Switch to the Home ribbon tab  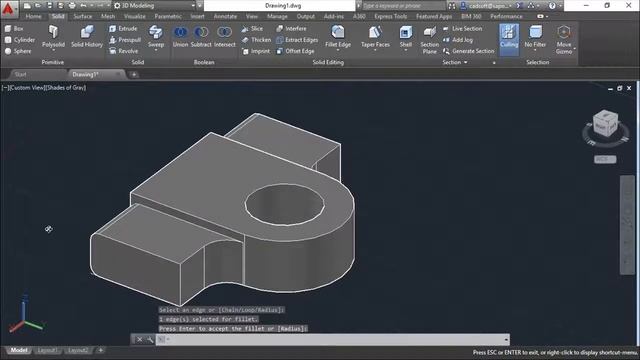coord(33,16)
